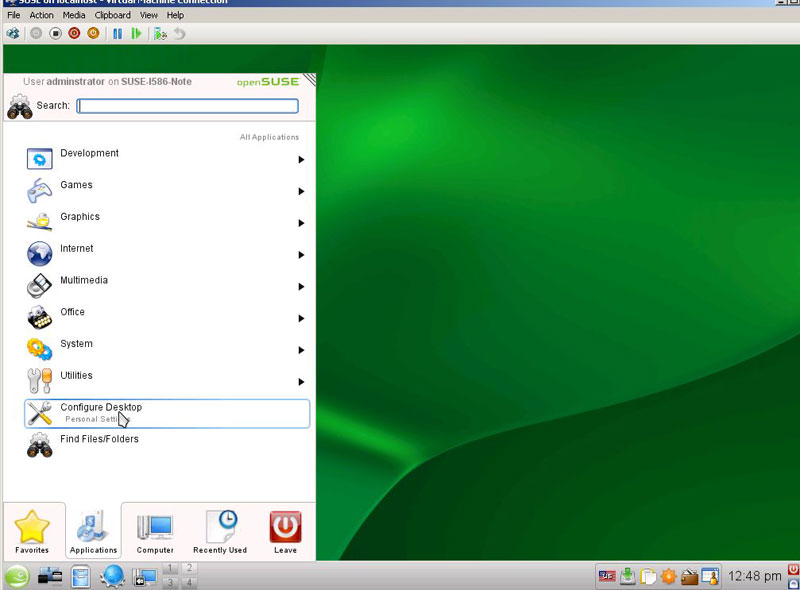Click the green openSUSE launcher button
The height and width of the screenshot is (590, 800).
(17, 577)
